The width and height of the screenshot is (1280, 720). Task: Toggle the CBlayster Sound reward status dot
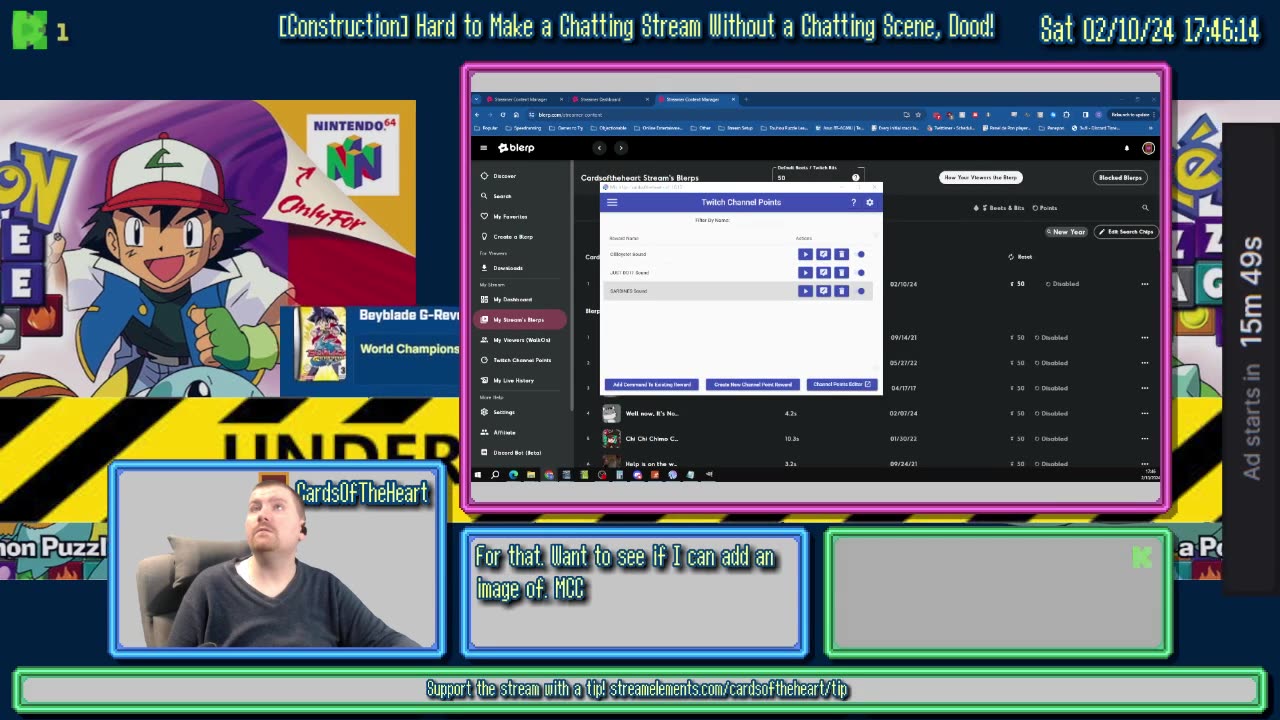click(861, 254)
